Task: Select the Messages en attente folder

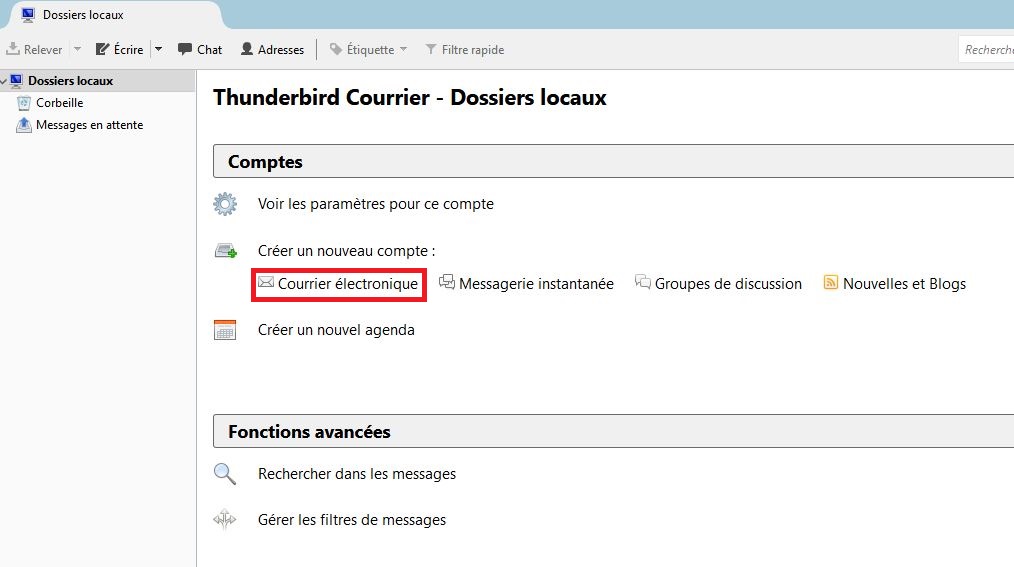Action: [x=89, y=125]
